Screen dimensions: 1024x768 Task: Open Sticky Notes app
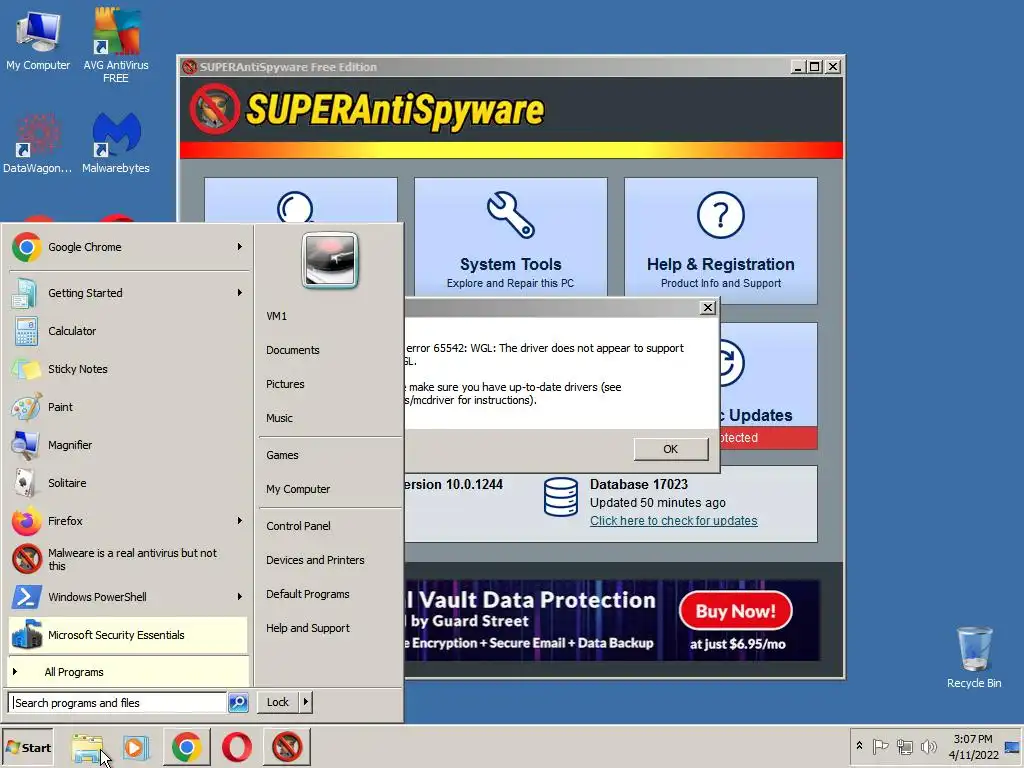point(129,369)
